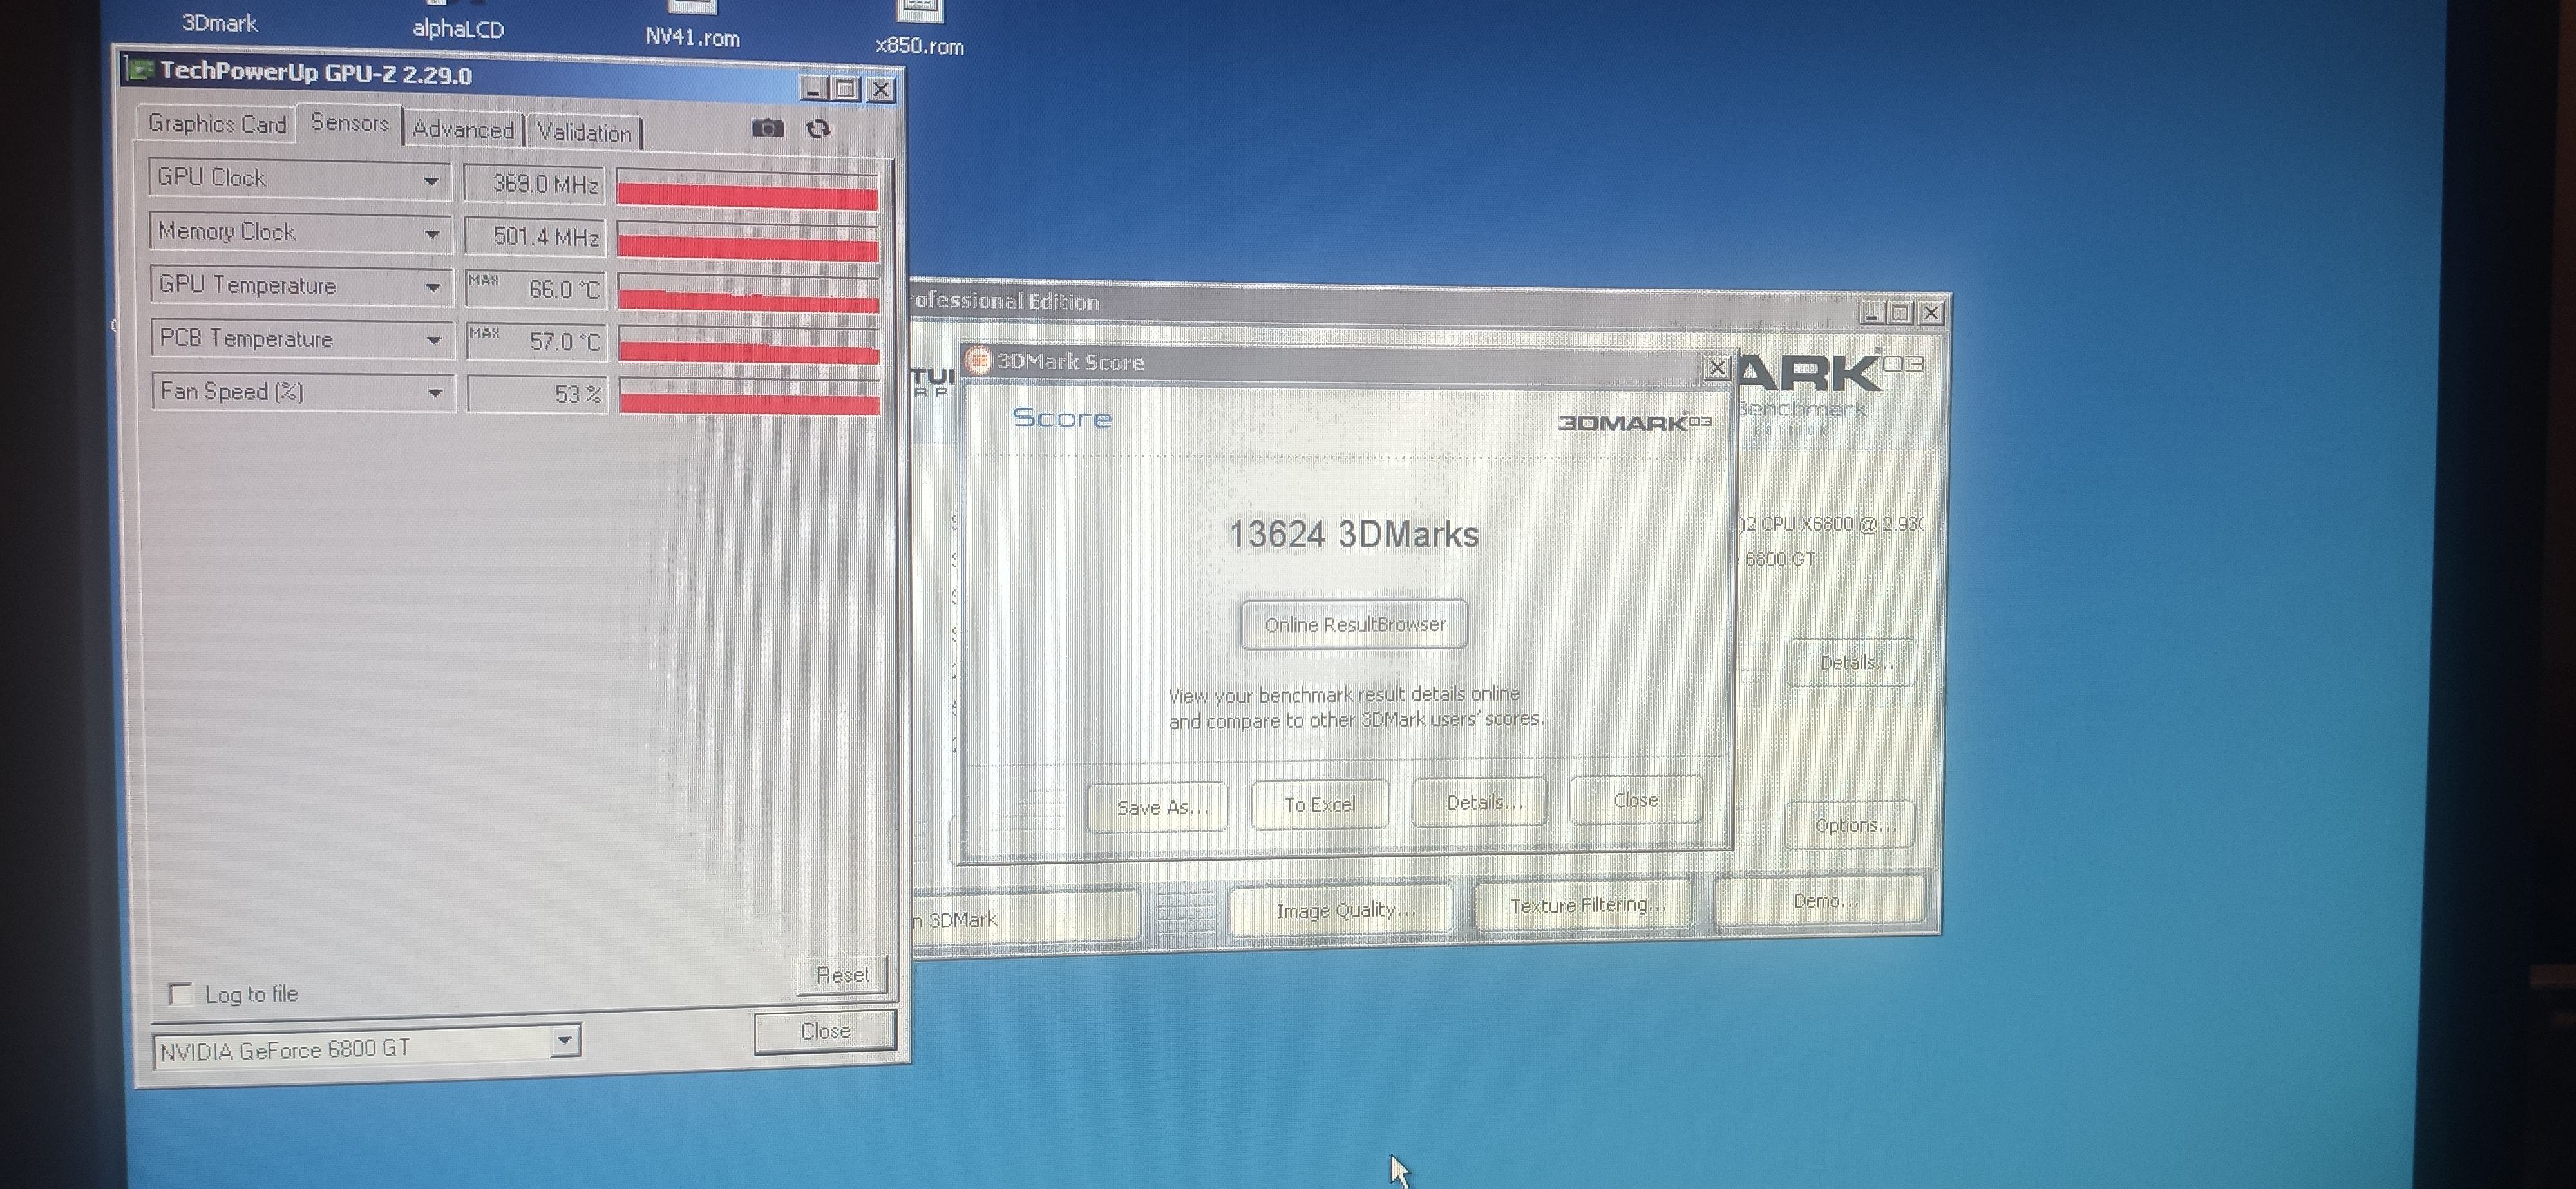2576x1189 pixels.
Task: Click the 3DMark Score dialog title icon
Action: pyautogui.click(x=979, y=361)
